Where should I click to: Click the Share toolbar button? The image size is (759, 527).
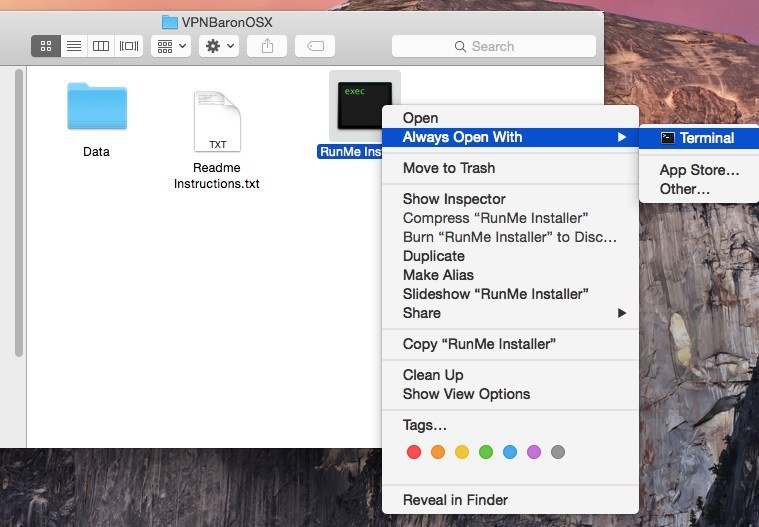pos(267,46)
